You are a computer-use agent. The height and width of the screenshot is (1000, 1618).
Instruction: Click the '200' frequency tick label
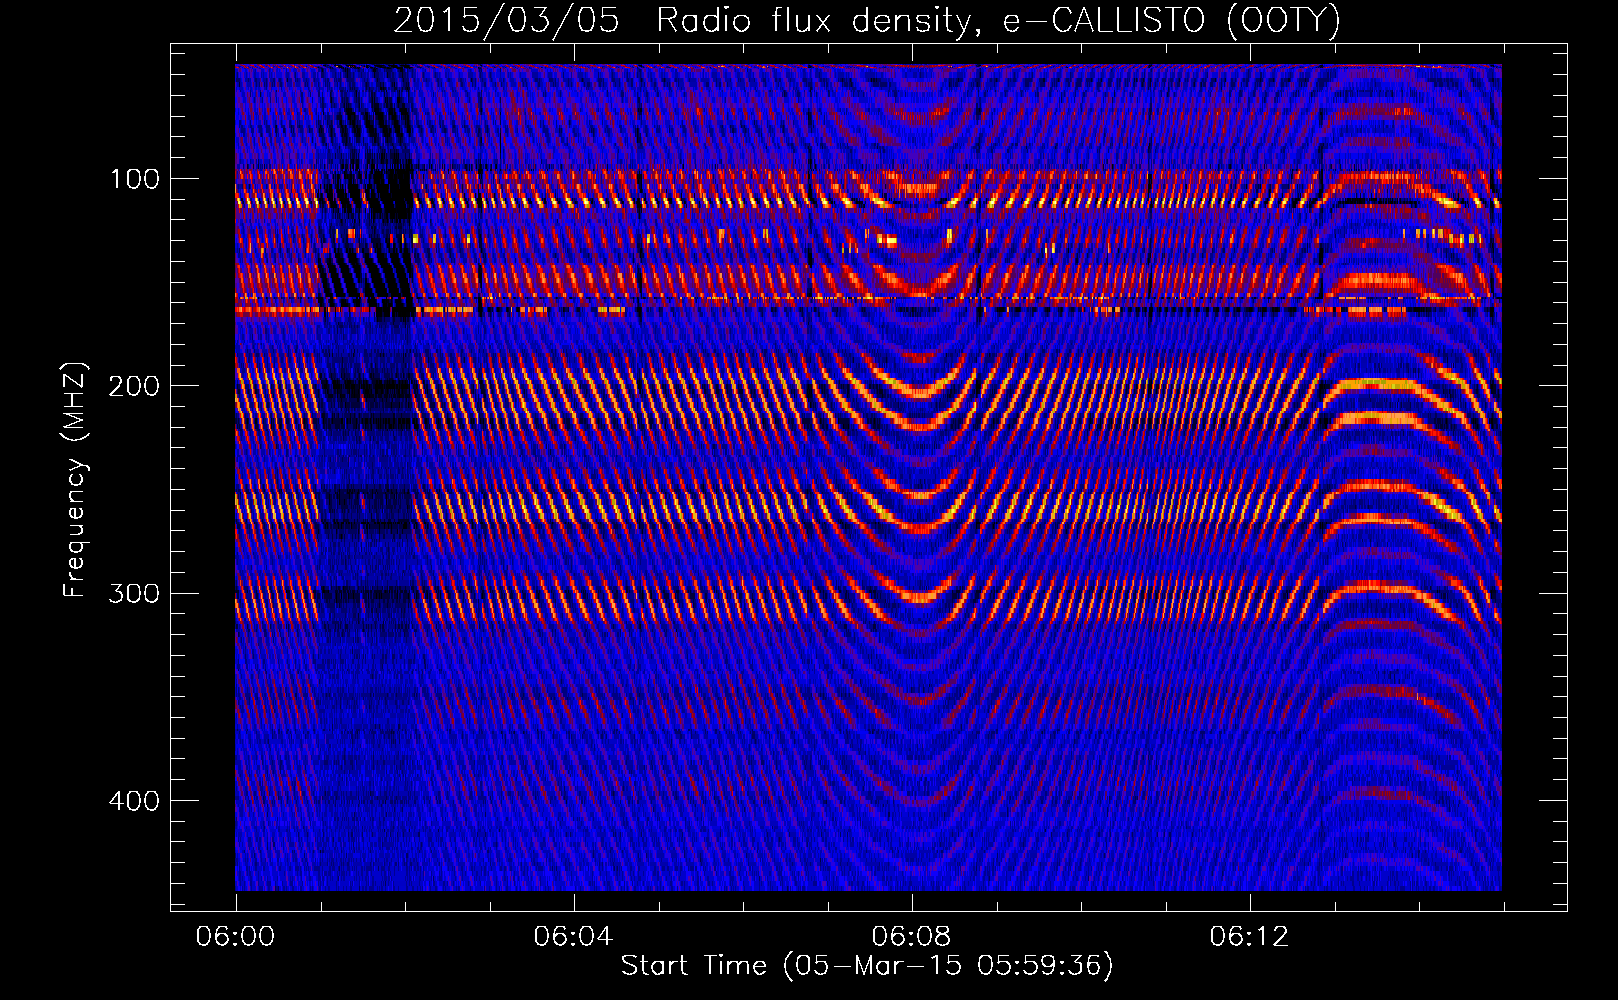[134, 386]
